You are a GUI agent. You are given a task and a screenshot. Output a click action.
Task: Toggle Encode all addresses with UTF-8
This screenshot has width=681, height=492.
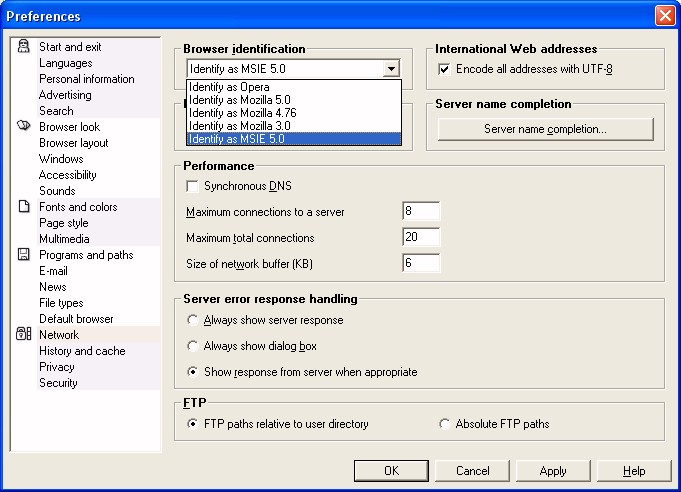[444, 69]
